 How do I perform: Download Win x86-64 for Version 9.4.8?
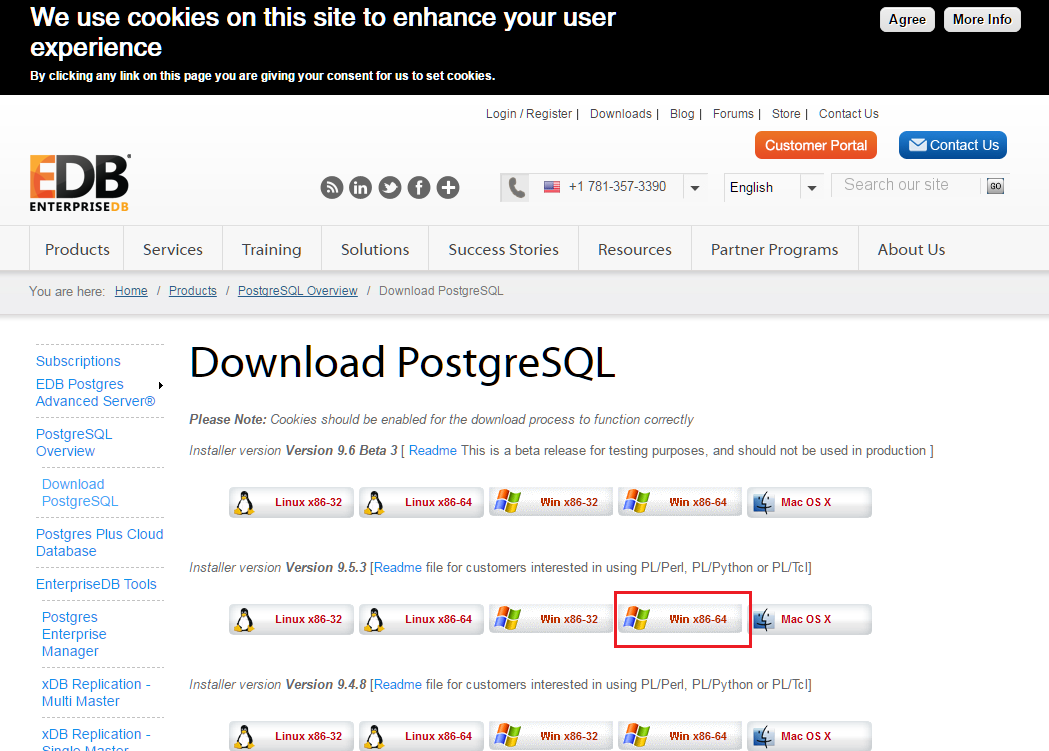point(680,736)
